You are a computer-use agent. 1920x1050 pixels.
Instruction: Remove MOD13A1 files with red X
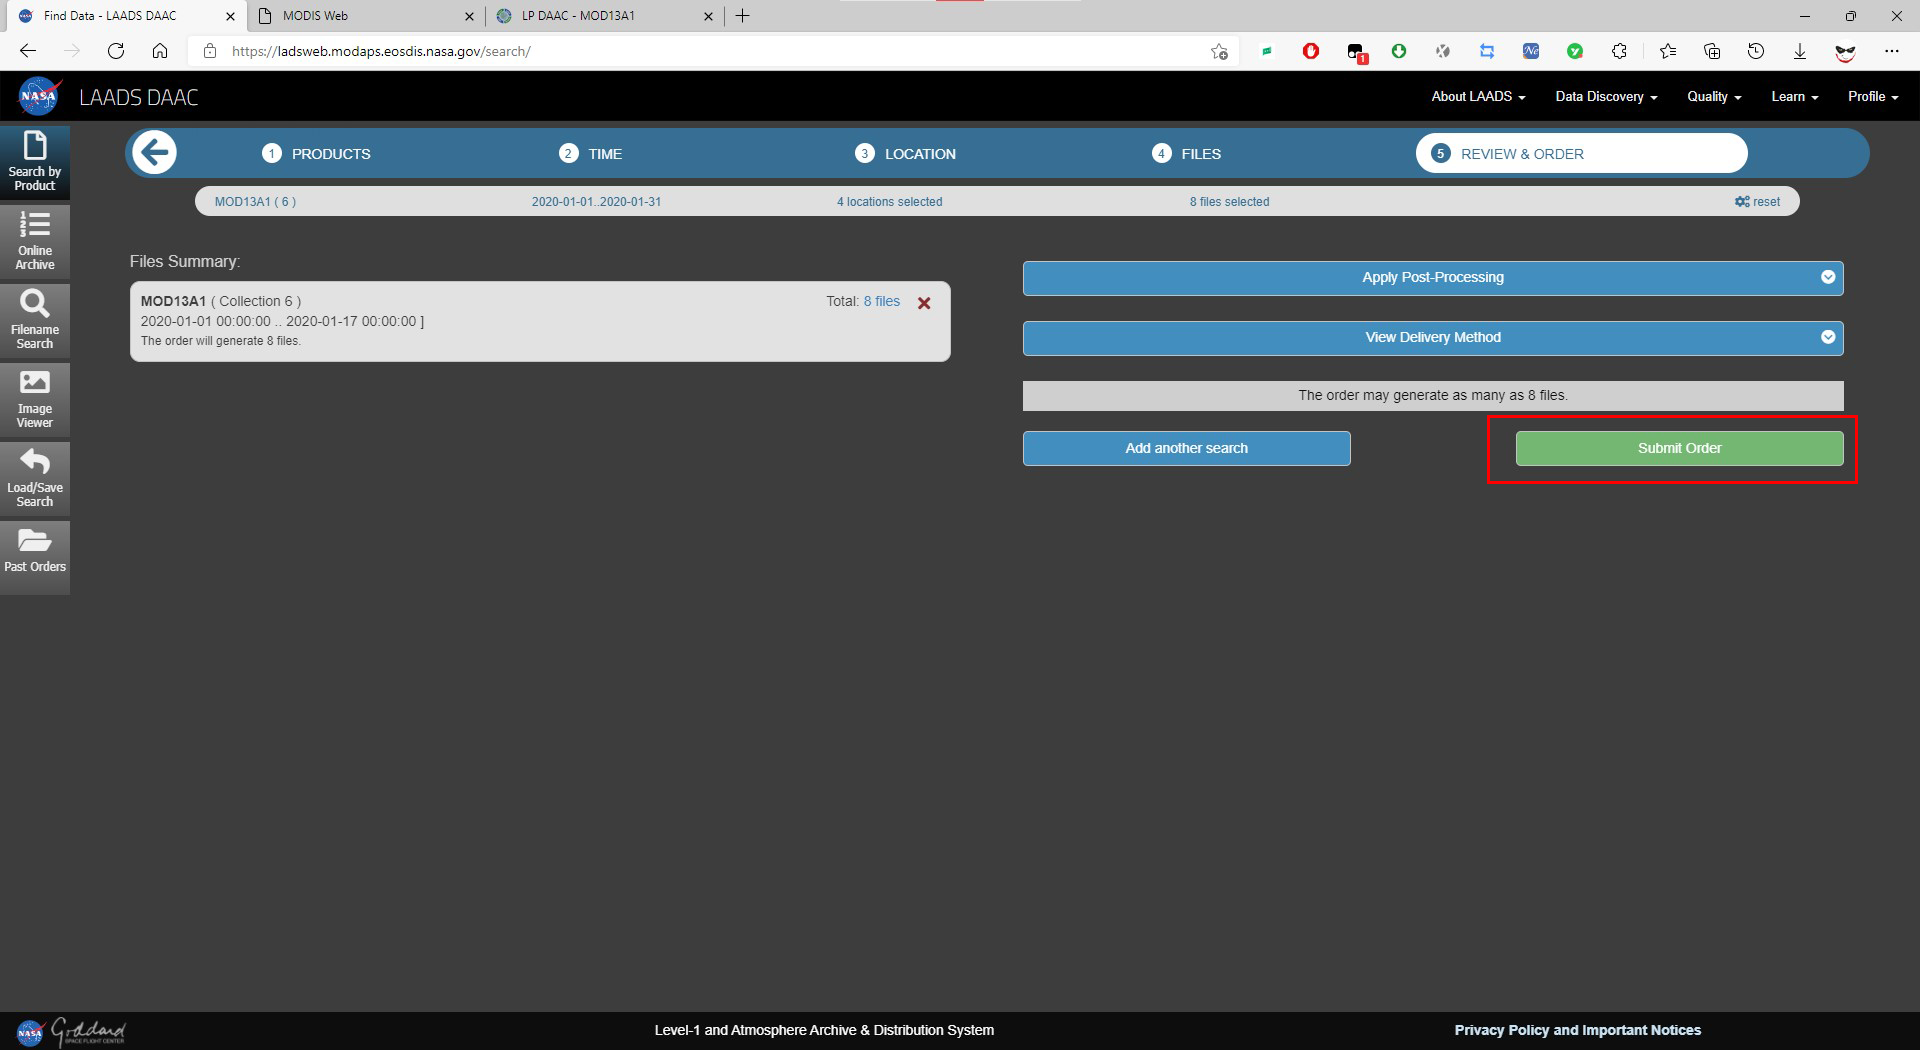924,303
